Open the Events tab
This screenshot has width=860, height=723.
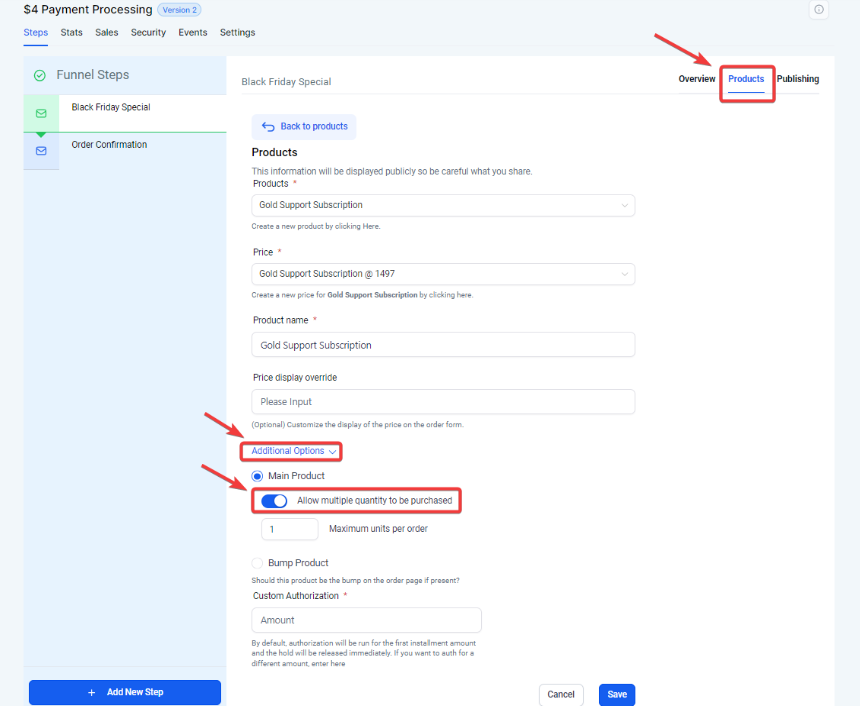[193, 32]
